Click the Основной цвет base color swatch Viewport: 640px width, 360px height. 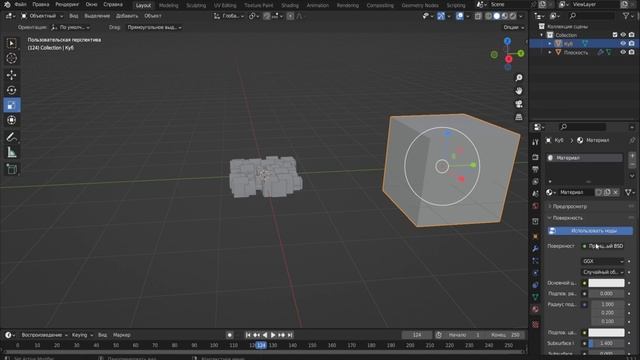pos(606,283)
